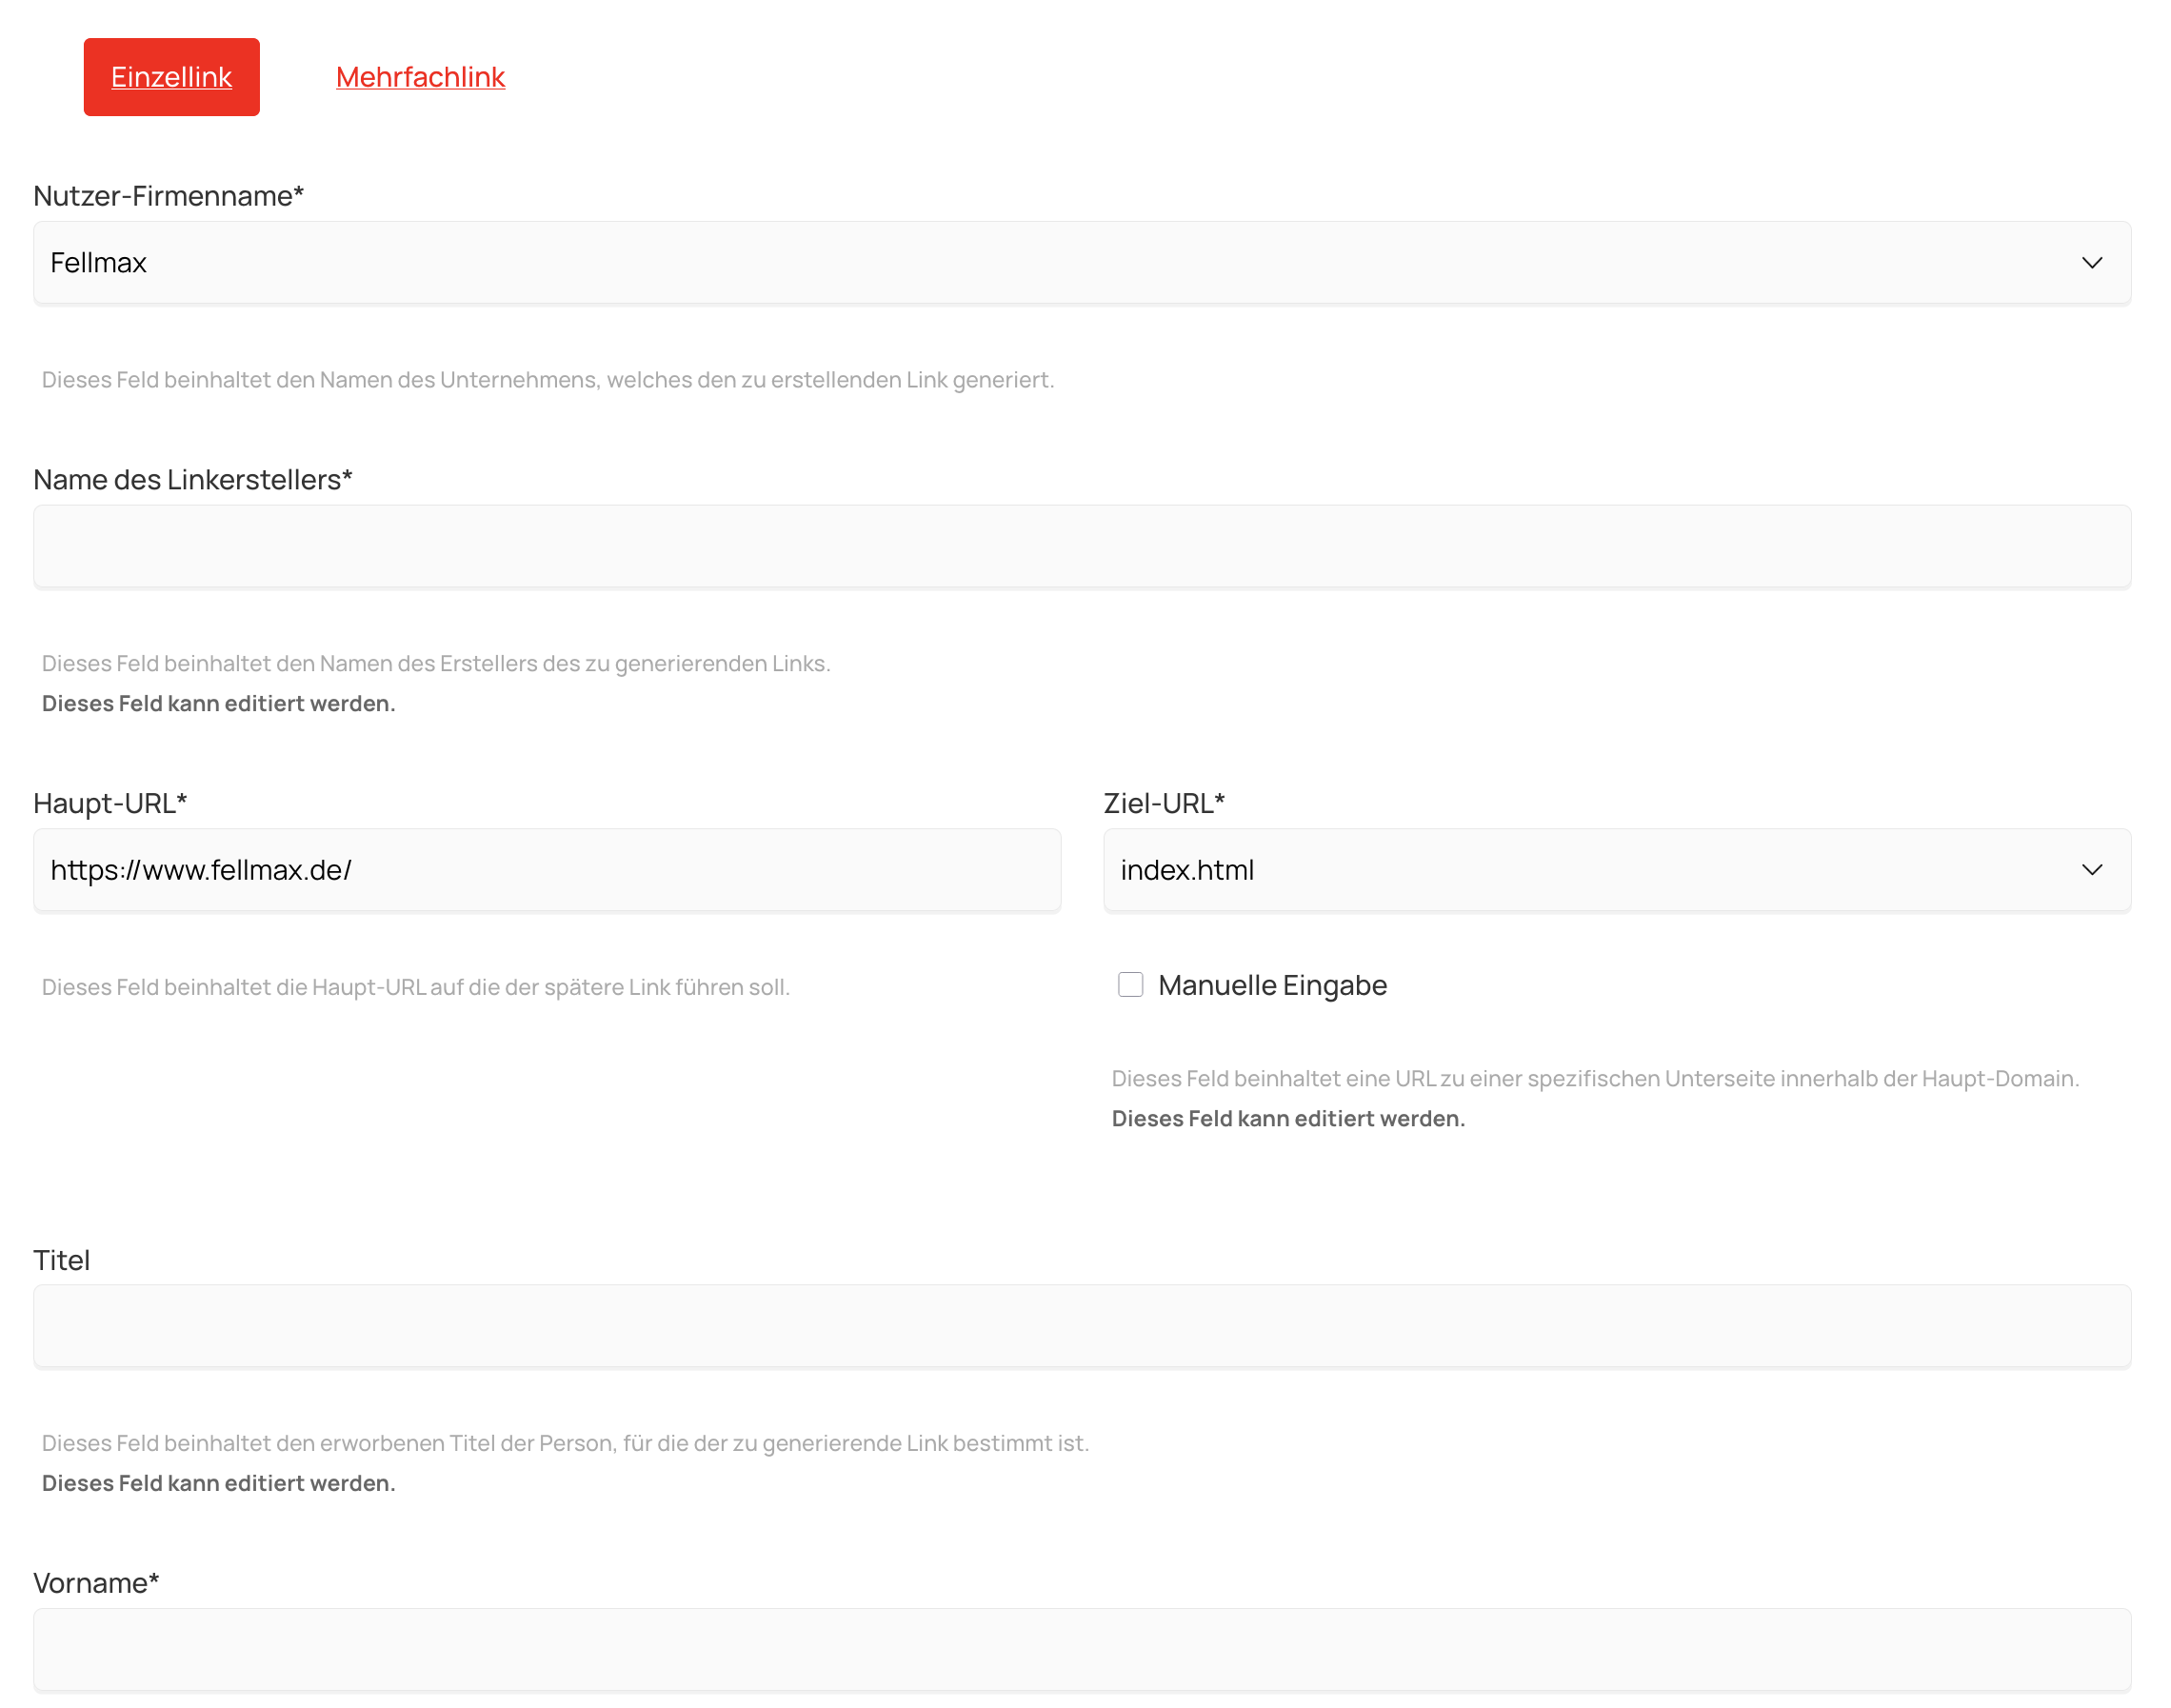Image resolution: width=2171 pixels, height=1708 pixels.
Task: Focus the Name des Linkerstellers input field
Action: pyautogui.click(x=1081, y=547)
